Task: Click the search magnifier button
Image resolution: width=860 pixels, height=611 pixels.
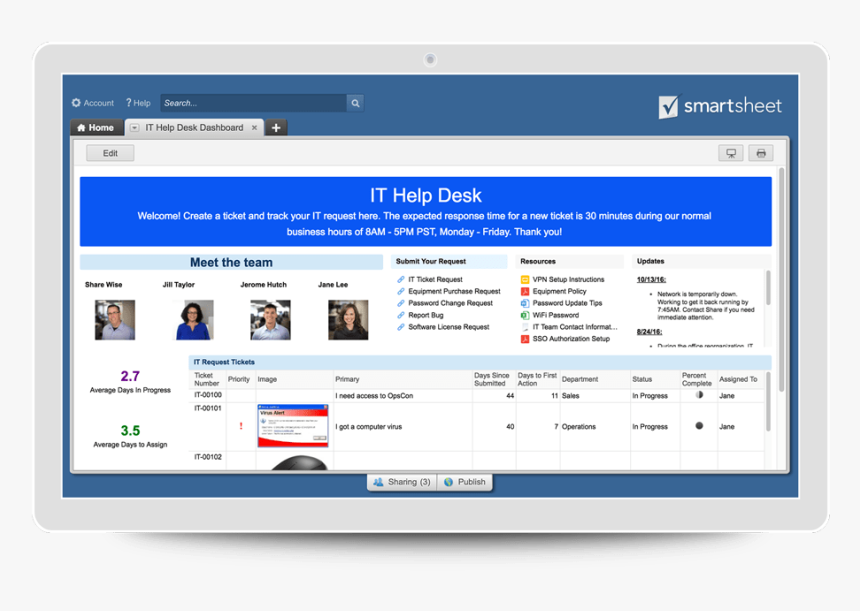Action: click(x=355, y=103)
